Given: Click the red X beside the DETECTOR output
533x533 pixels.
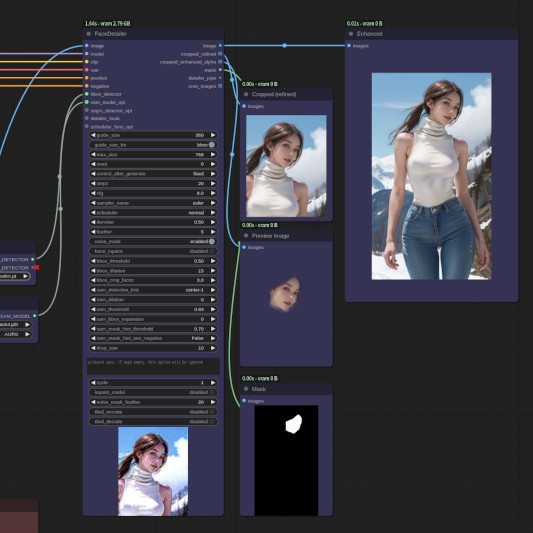Looking at the screenshot, I should click(36, 268).
